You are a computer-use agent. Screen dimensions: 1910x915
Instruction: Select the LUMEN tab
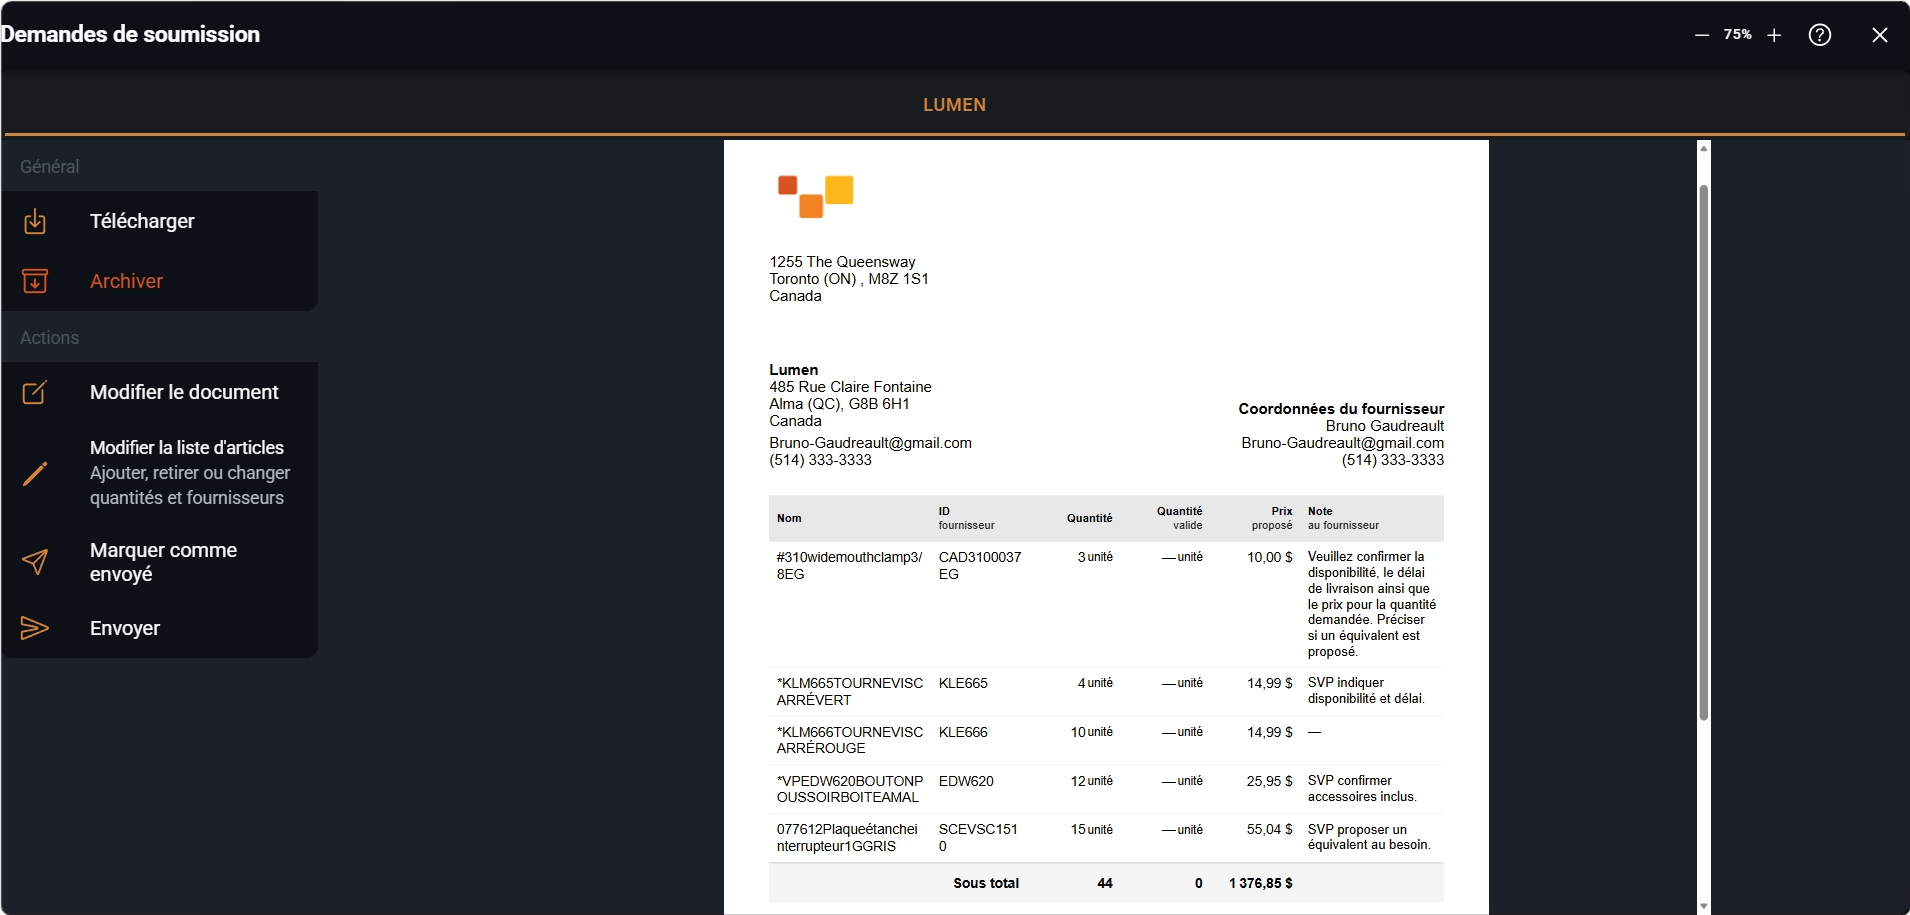[x=954, y=104]
